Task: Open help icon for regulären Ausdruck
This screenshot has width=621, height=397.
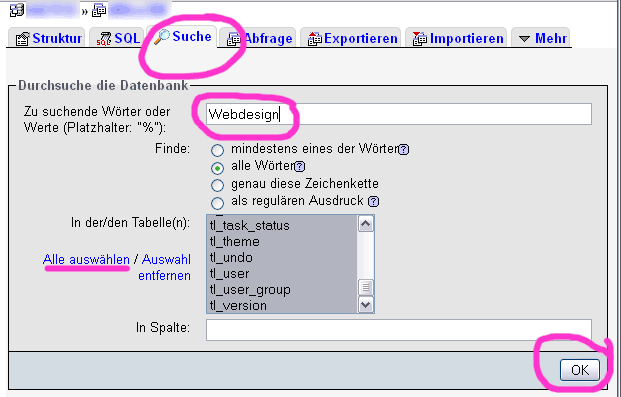Action: [373, 201]
